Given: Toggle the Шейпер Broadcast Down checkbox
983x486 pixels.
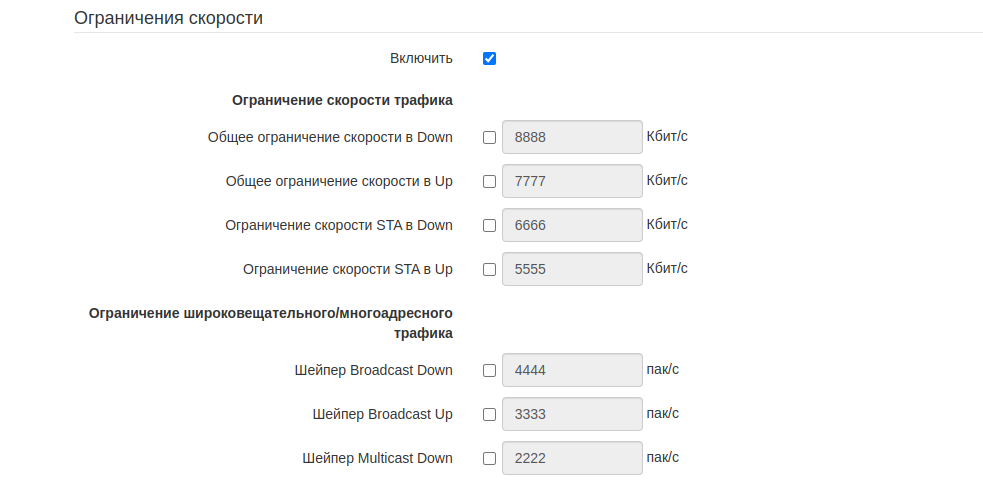Looking at the screenshot, I should click(x=489, y=371).
